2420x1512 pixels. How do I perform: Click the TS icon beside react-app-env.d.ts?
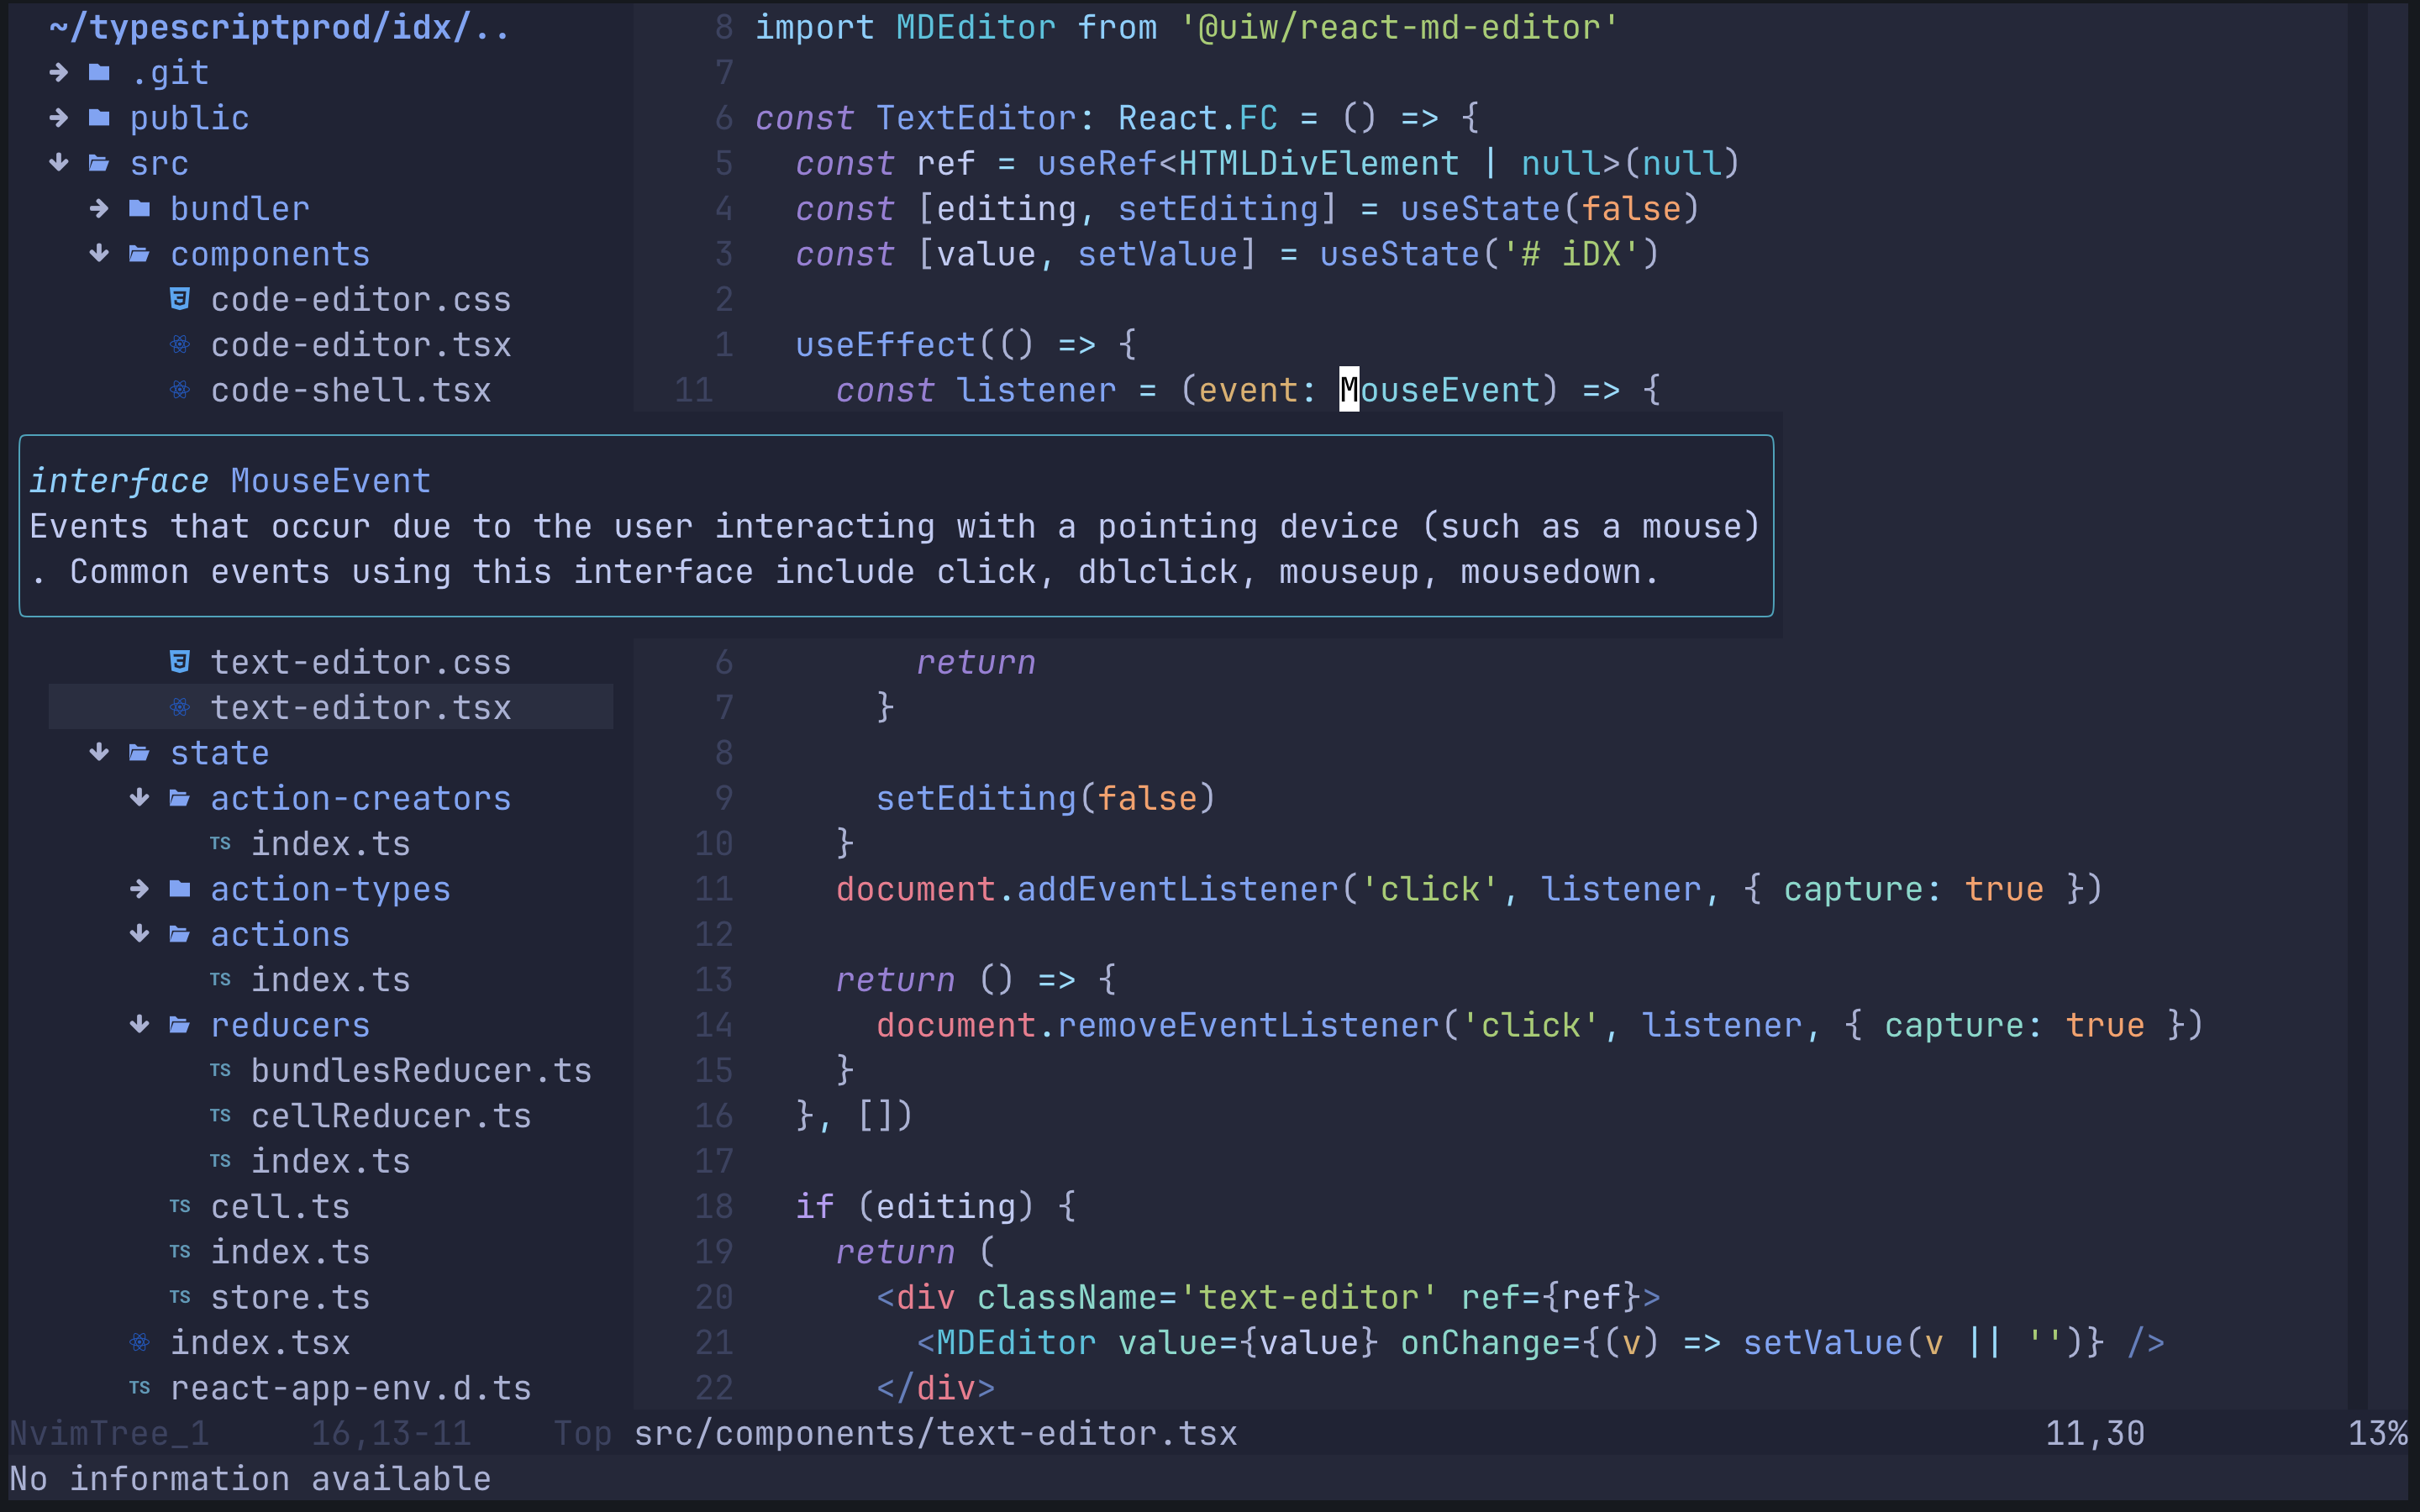(140, 1388)
